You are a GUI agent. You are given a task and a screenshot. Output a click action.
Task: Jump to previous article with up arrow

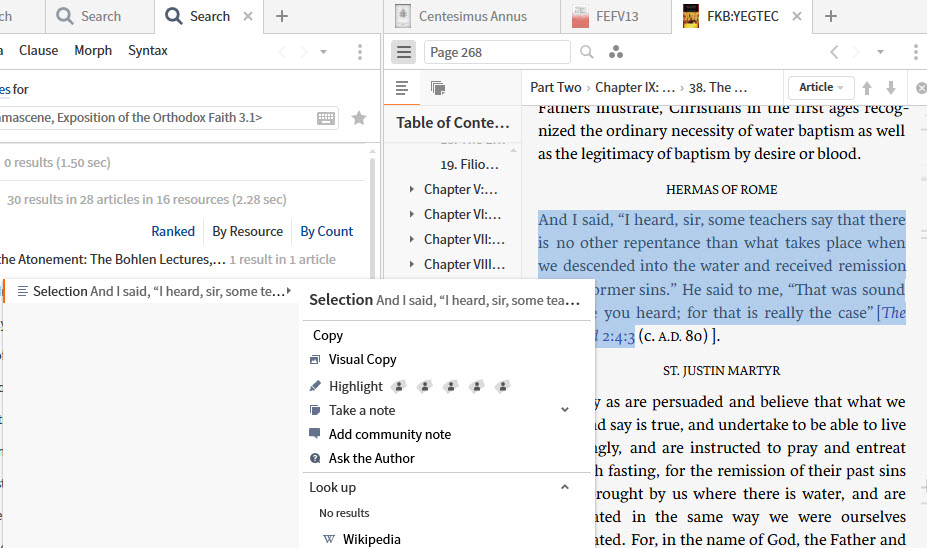(x=867, y=88)
